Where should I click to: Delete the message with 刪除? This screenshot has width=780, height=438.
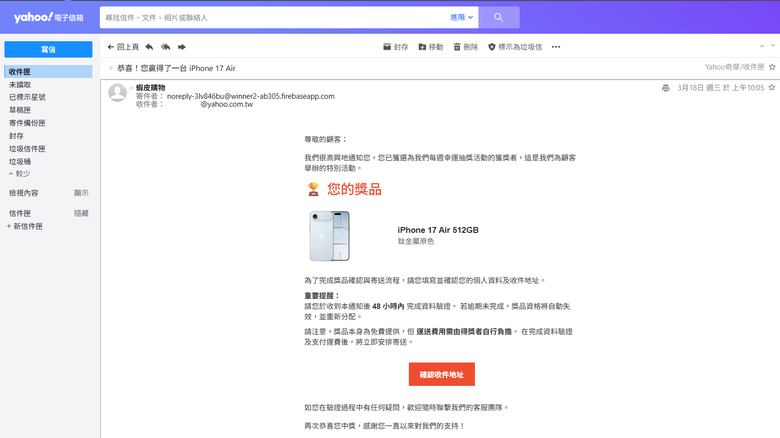coord(466,47)
